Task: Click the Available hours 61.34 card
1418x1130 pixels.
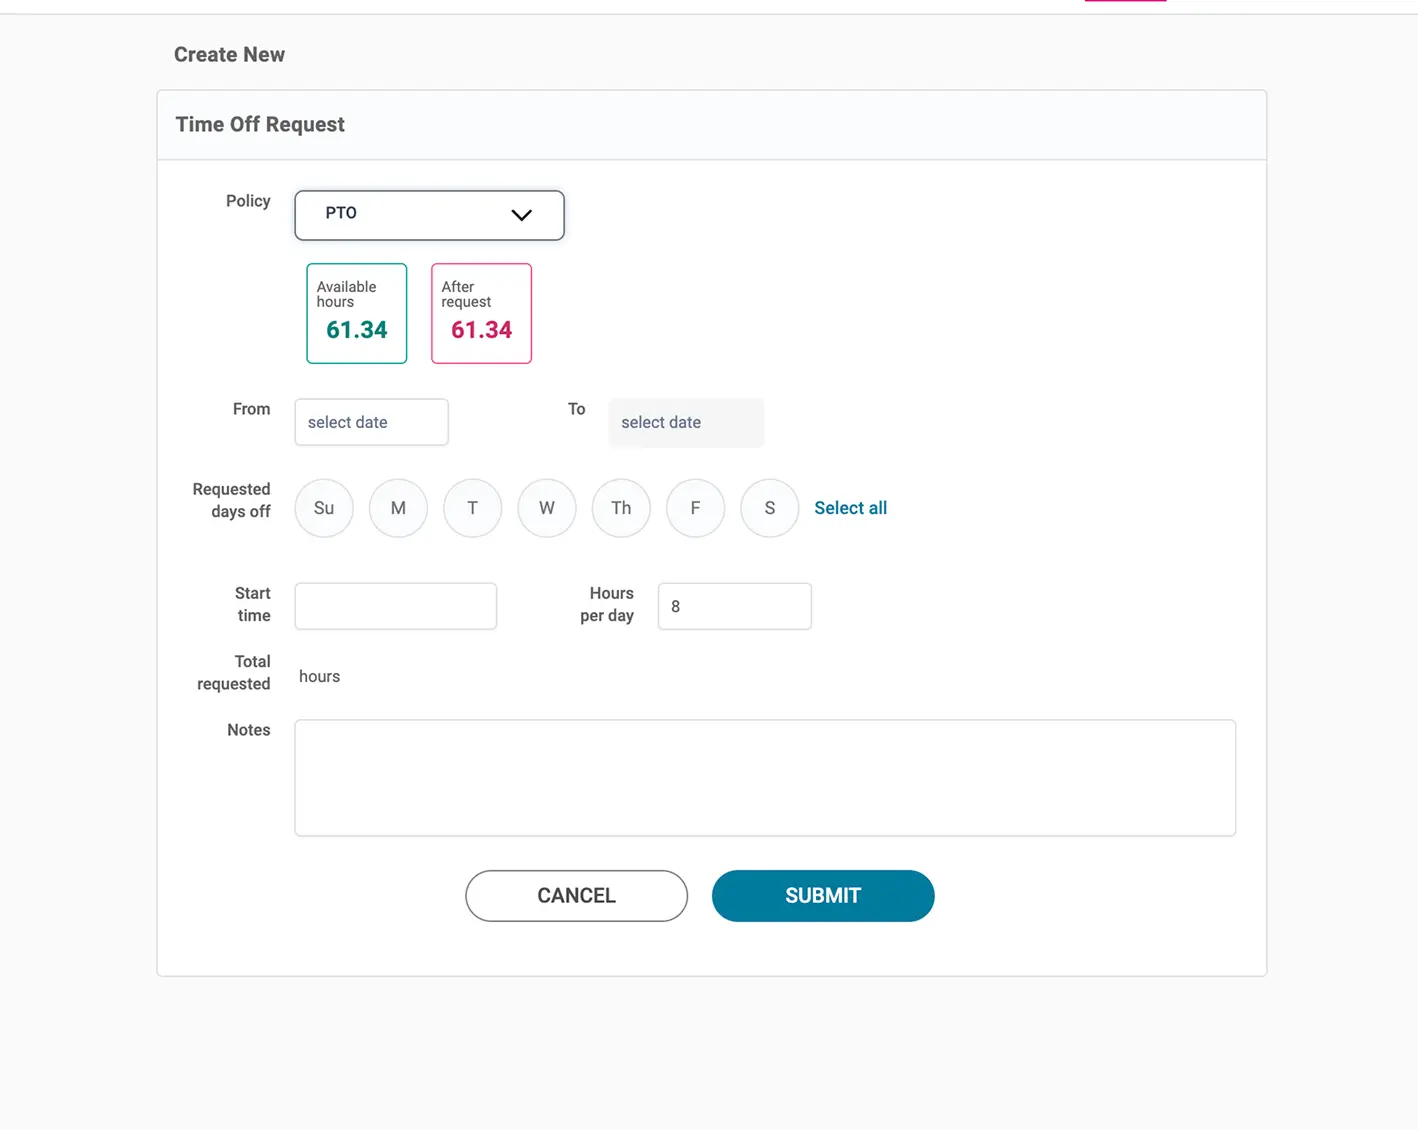Action: click(356, 313)
